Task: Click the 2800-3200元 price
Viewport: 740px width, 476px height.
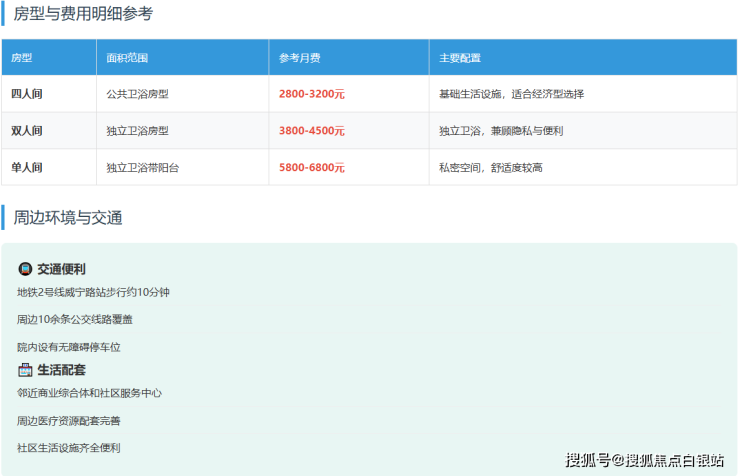Action: pos(312,94)
